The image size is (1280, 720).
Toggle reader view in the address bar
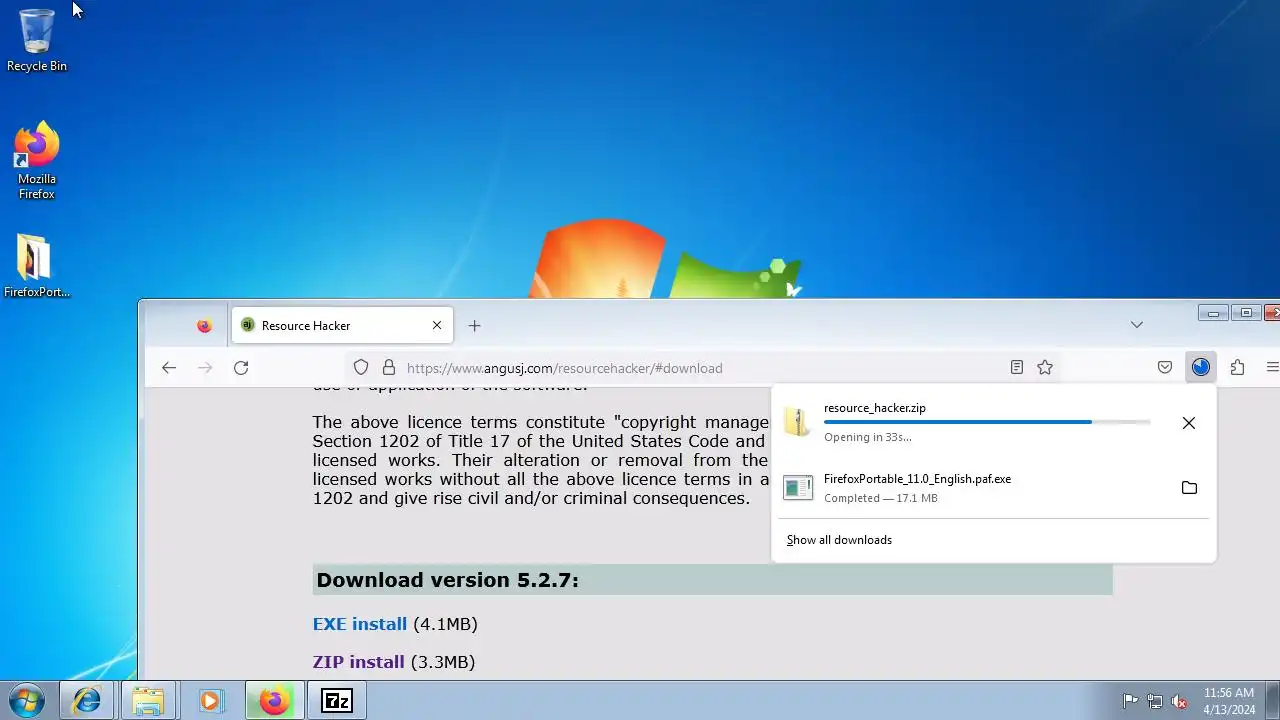pyautogui.click(x=1017, y=368)
